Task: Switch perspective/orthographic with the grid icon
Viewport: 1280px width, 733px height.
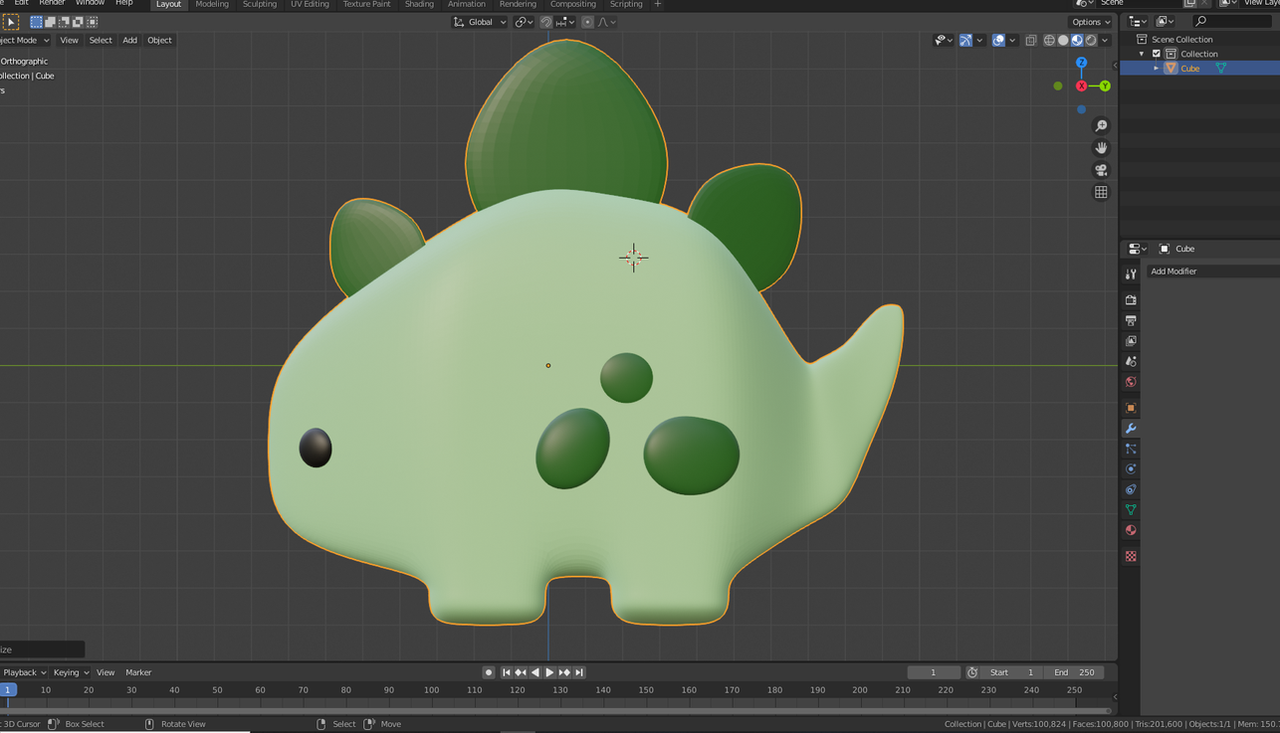Action: pos(1101,192)
